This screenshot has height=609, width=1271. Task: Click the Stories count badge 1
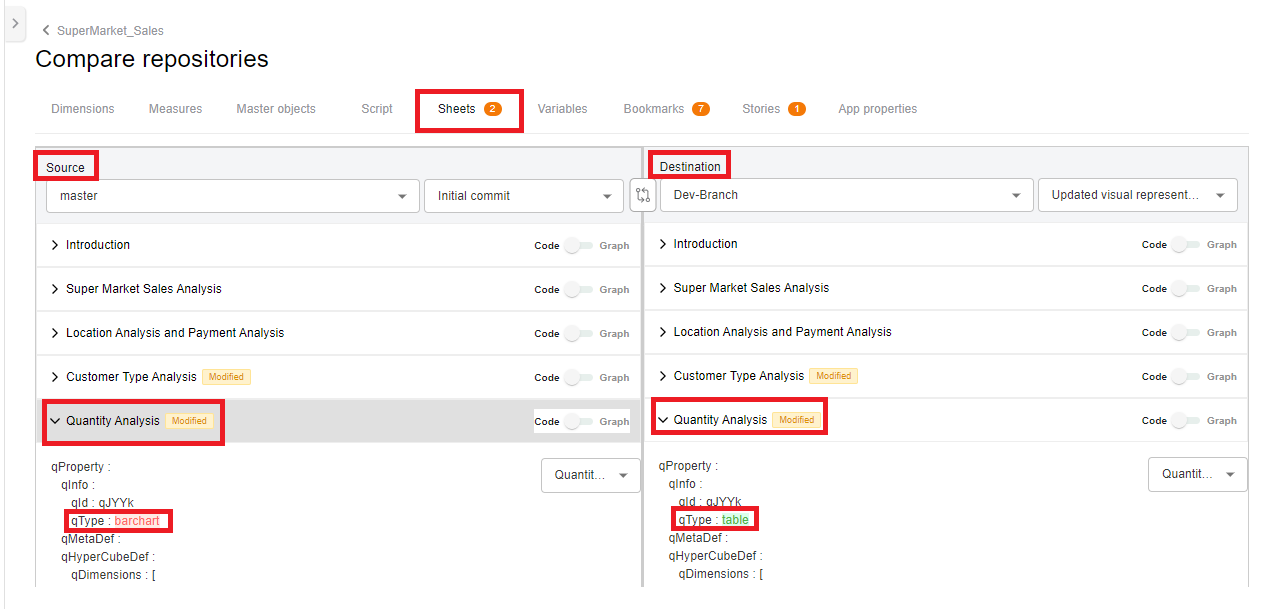point(796,109)
